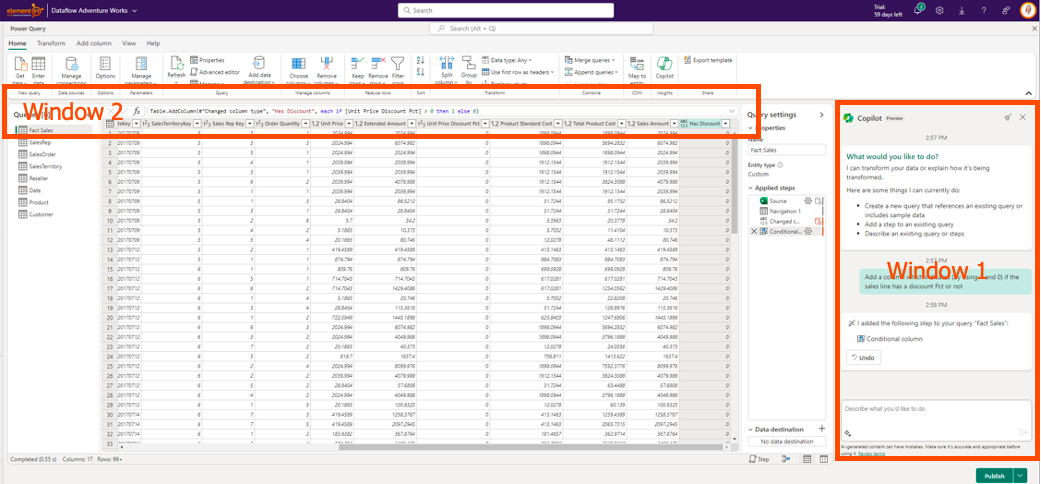Click Add data destination icon
Screen dimensions: 1041x484
point(260,64)
